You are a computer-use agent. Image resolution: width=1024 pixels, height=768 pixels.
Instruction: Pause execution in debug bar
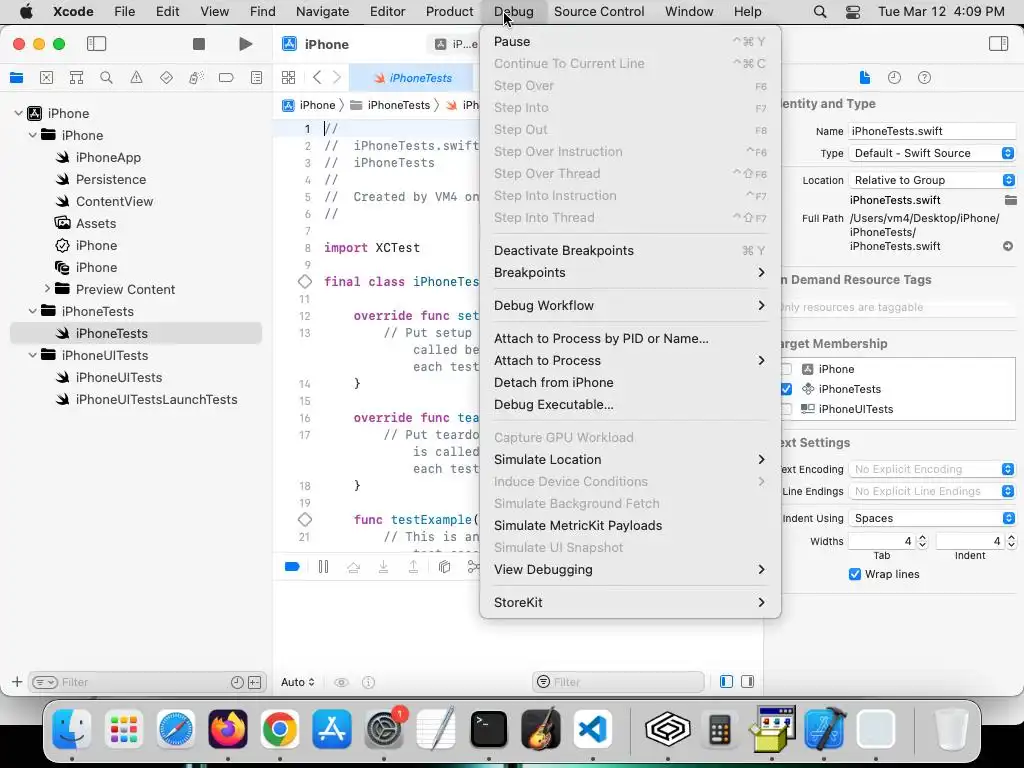coord(323,567)
